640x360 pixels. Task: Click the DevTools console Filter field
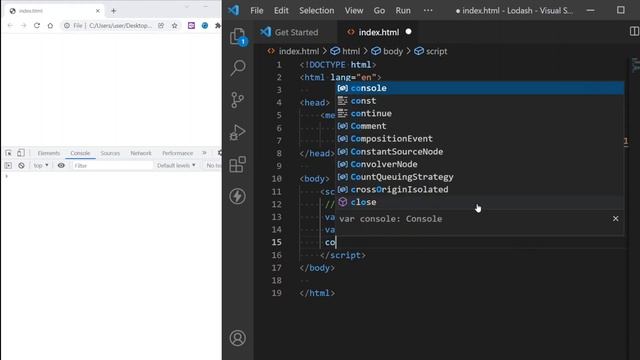(x=112, y=165)
